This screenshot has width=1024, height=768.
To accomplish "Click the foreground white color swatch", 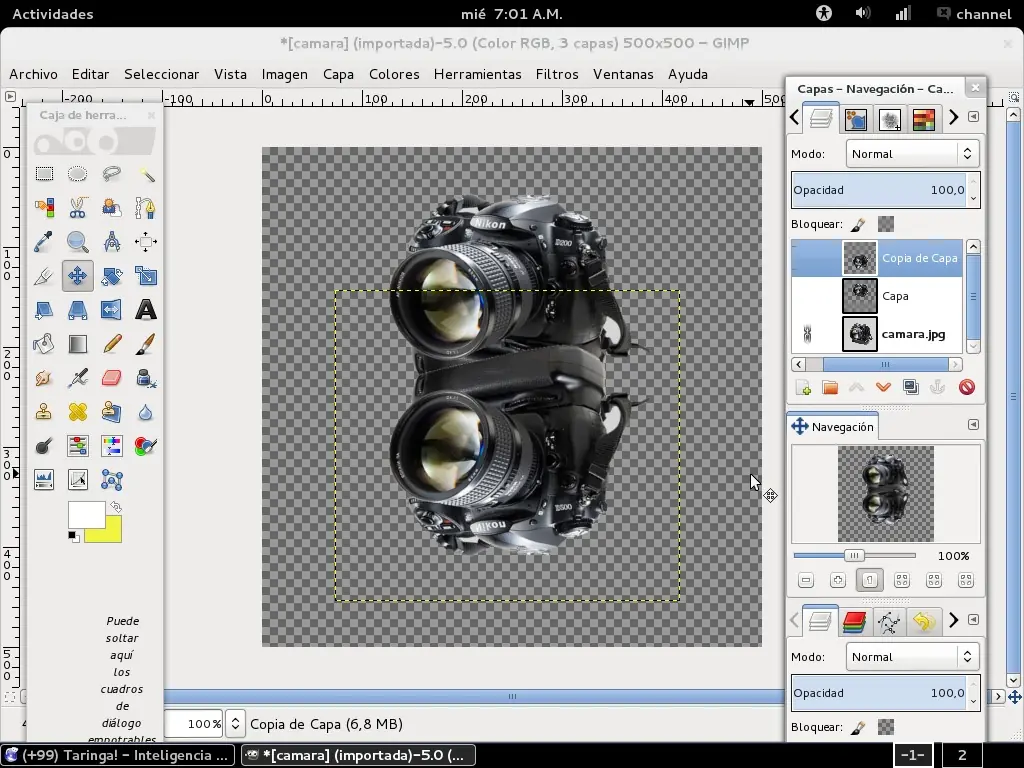I will click(x=86, y=514).
